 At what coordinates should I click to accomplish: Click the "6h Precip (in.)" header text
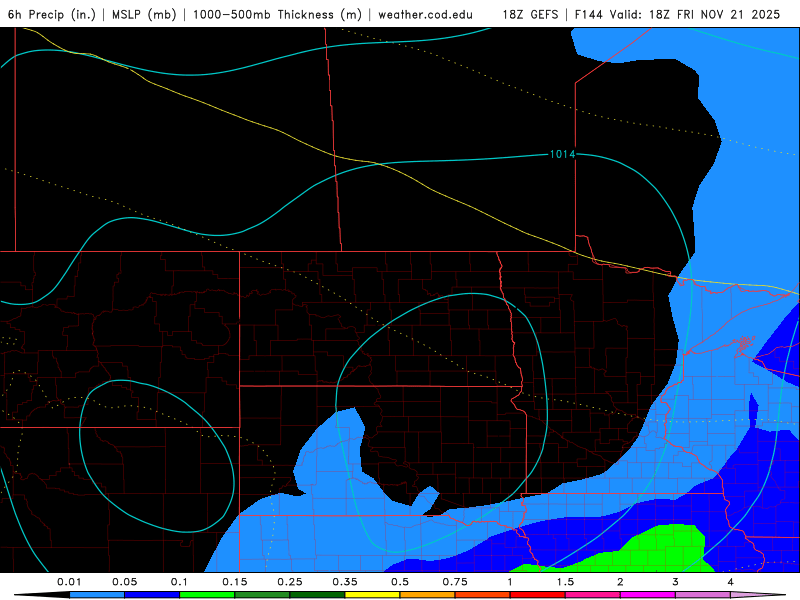click(x=52, y=14)
